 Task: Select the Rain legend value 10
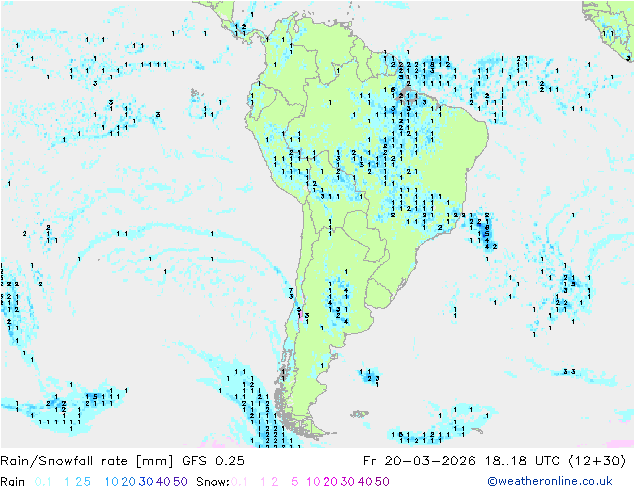click(112, 482)
